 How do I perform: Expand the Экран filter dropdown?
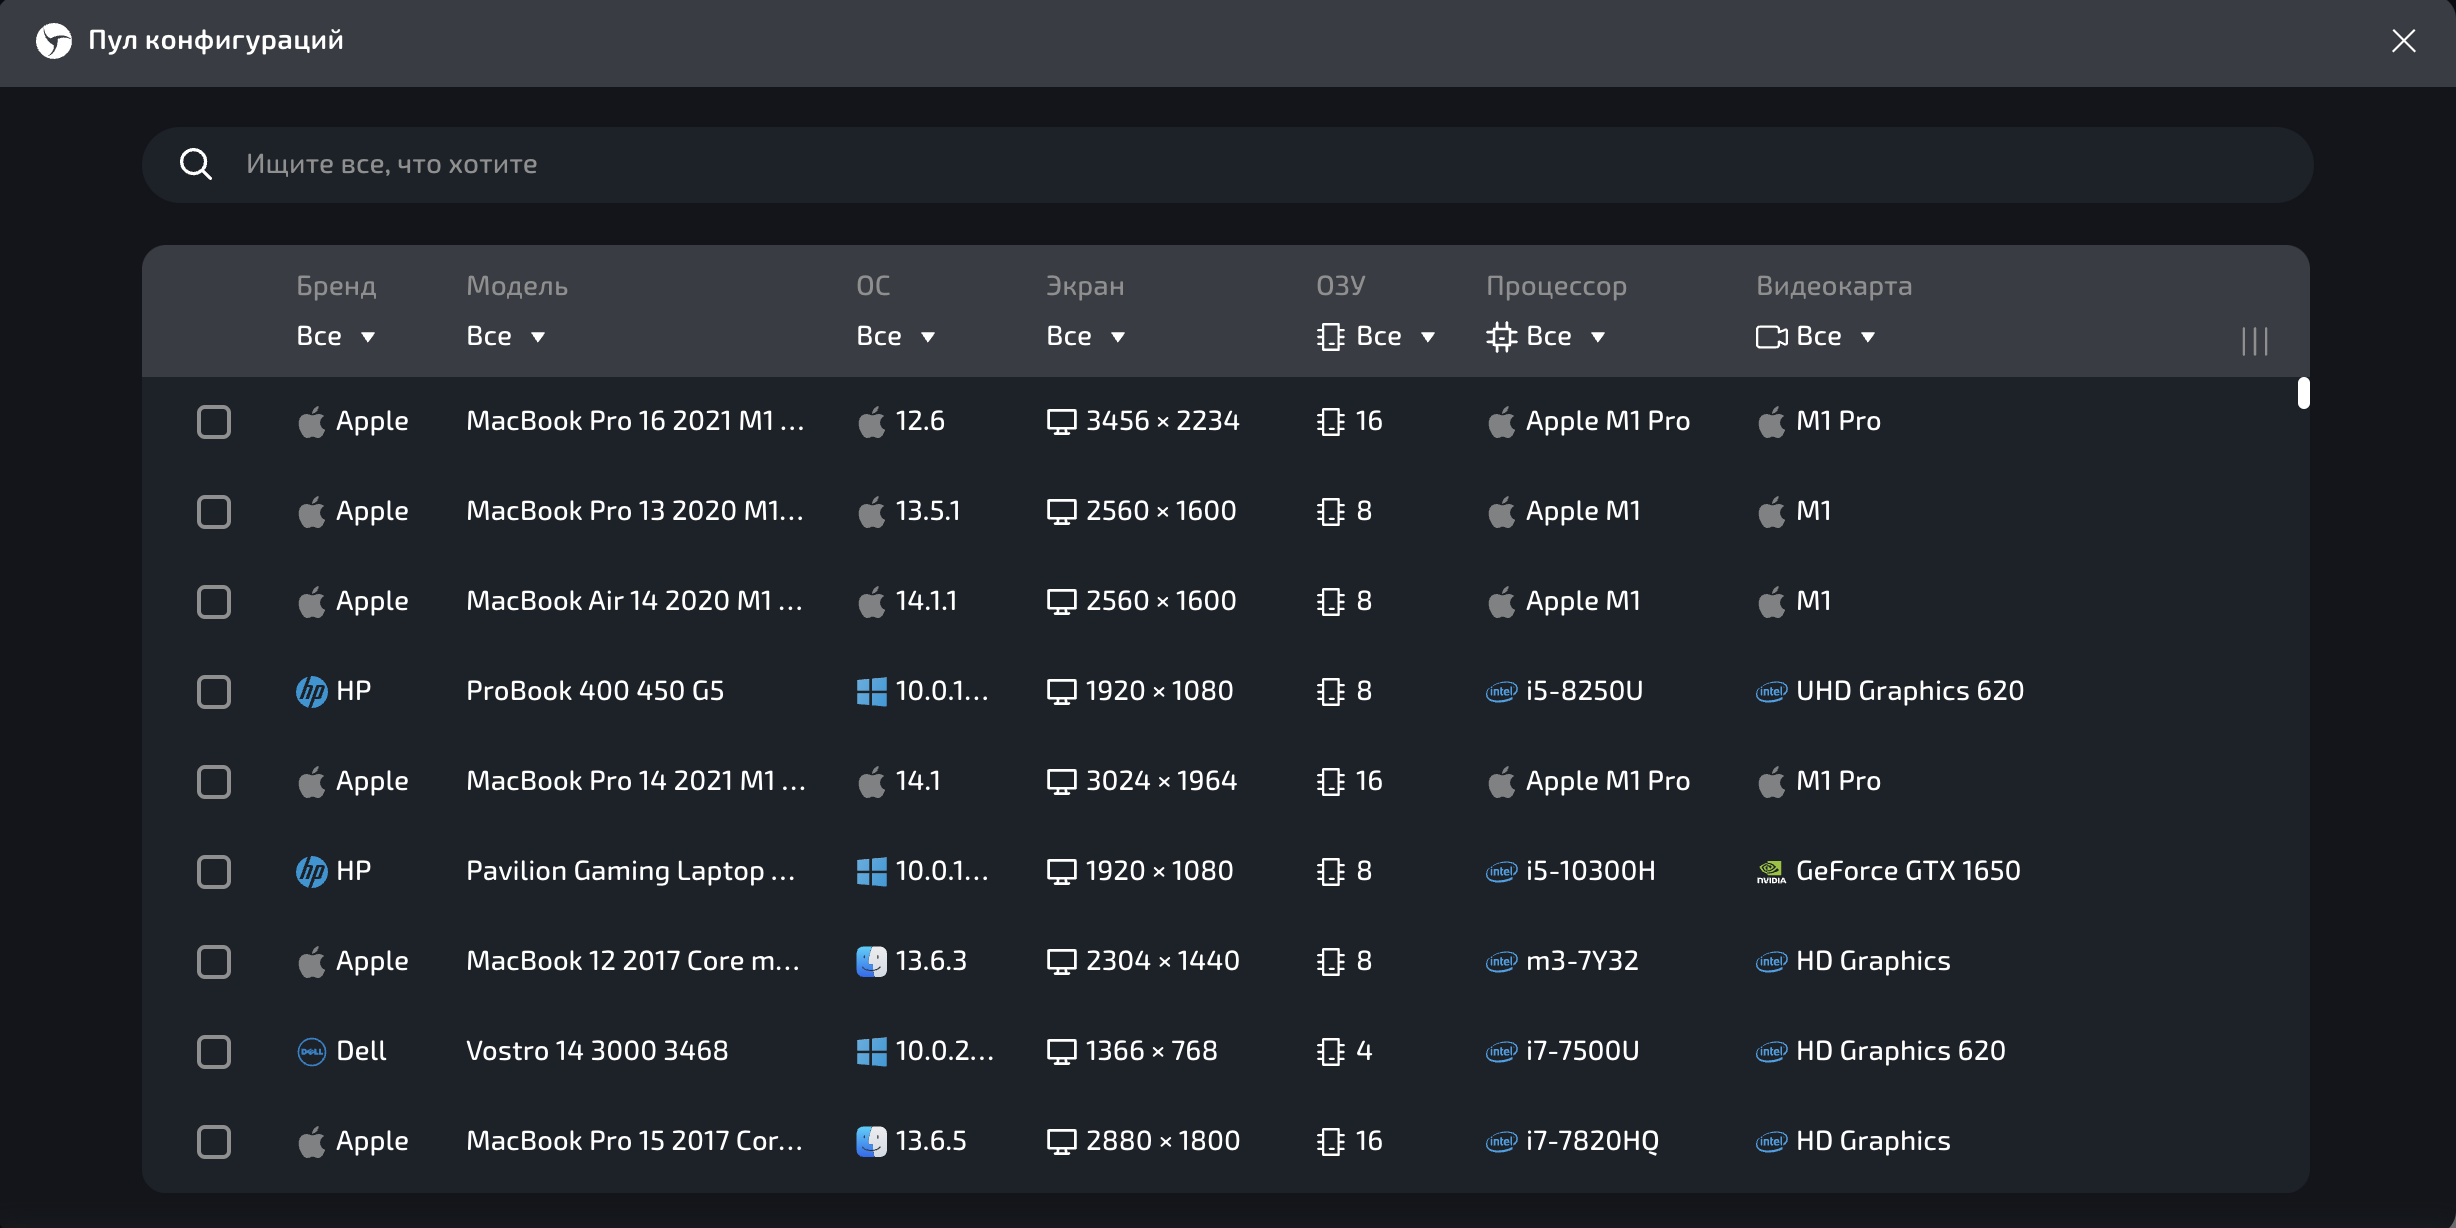click(x=1086, y=336)
